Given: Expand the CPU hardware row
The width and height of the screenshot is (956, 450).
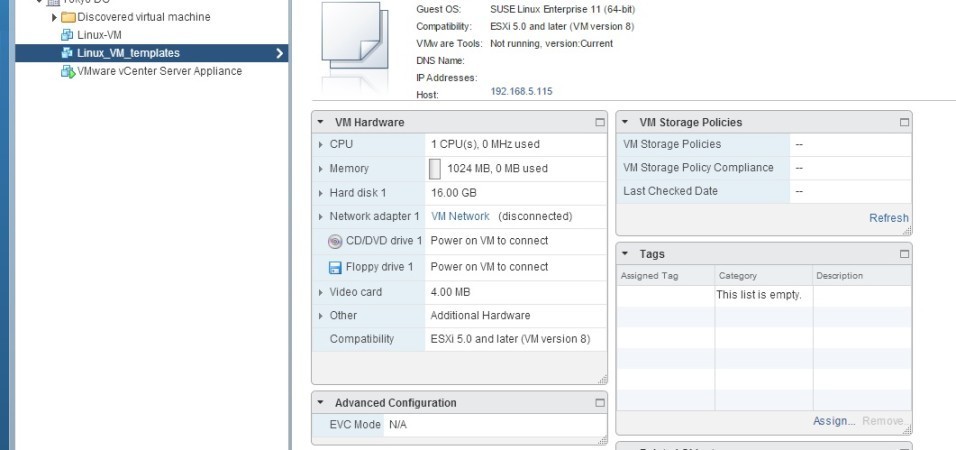Looking at the screenshot, I should click(x=321, y=145).
